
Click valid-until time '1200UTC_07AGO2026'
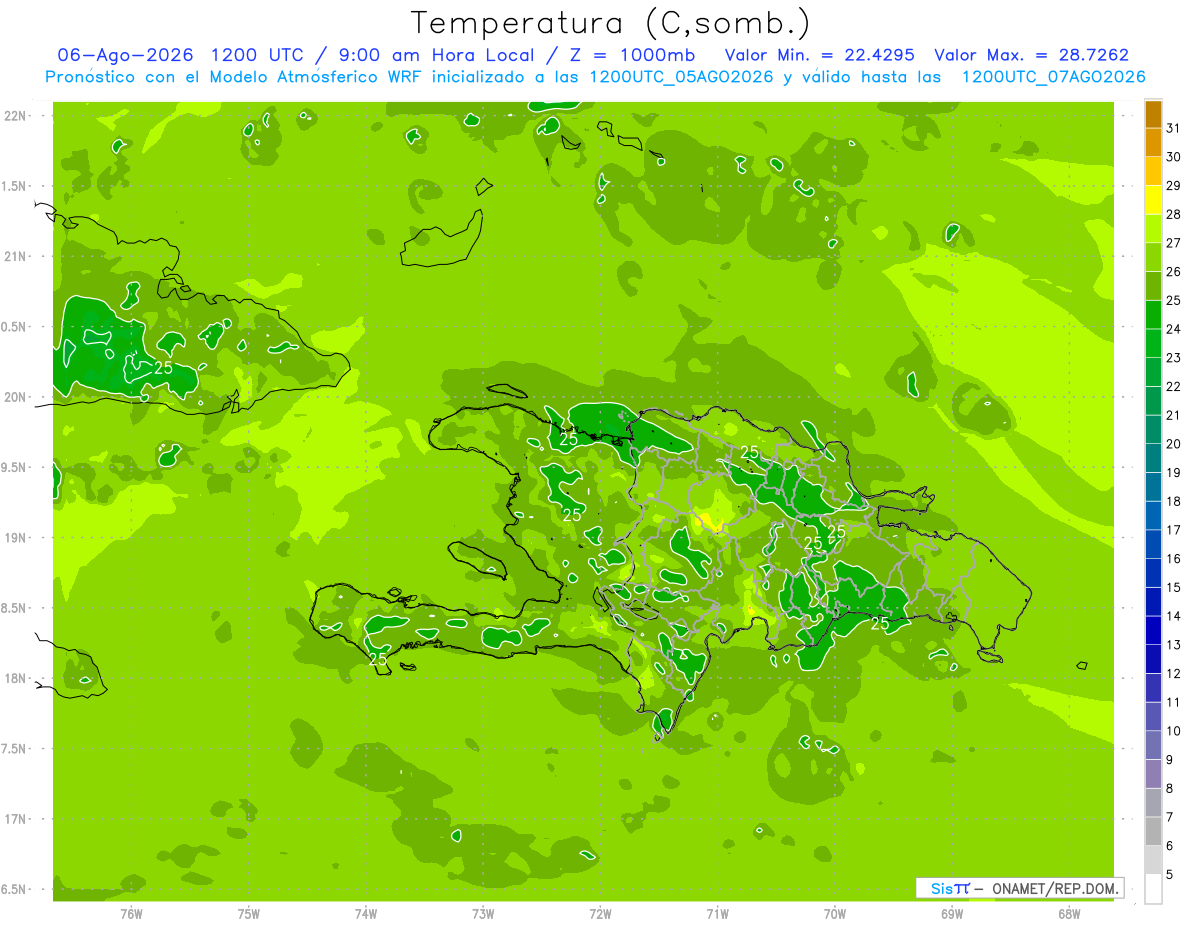tap(1053, 77)
